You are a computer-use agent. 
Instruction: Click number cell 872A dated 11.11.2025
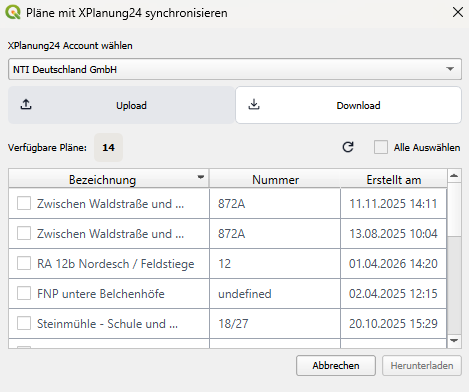tap(275, 203)
